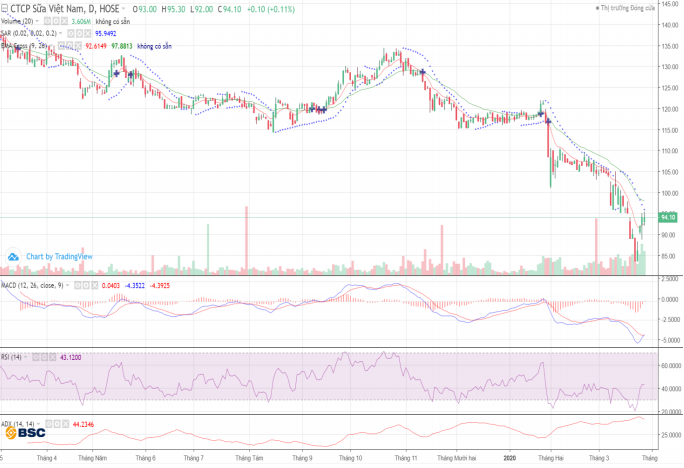Open settings for the MACD indicator
Image resolution: width=684 pixels, height=468 pixels.
tap(86, 285)
